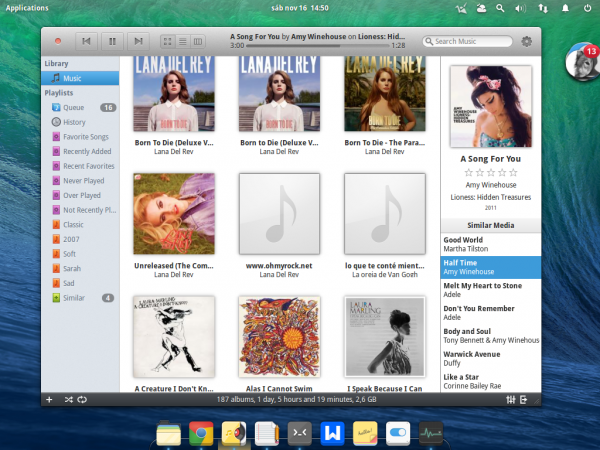Open the network indicator

(543, 8)
